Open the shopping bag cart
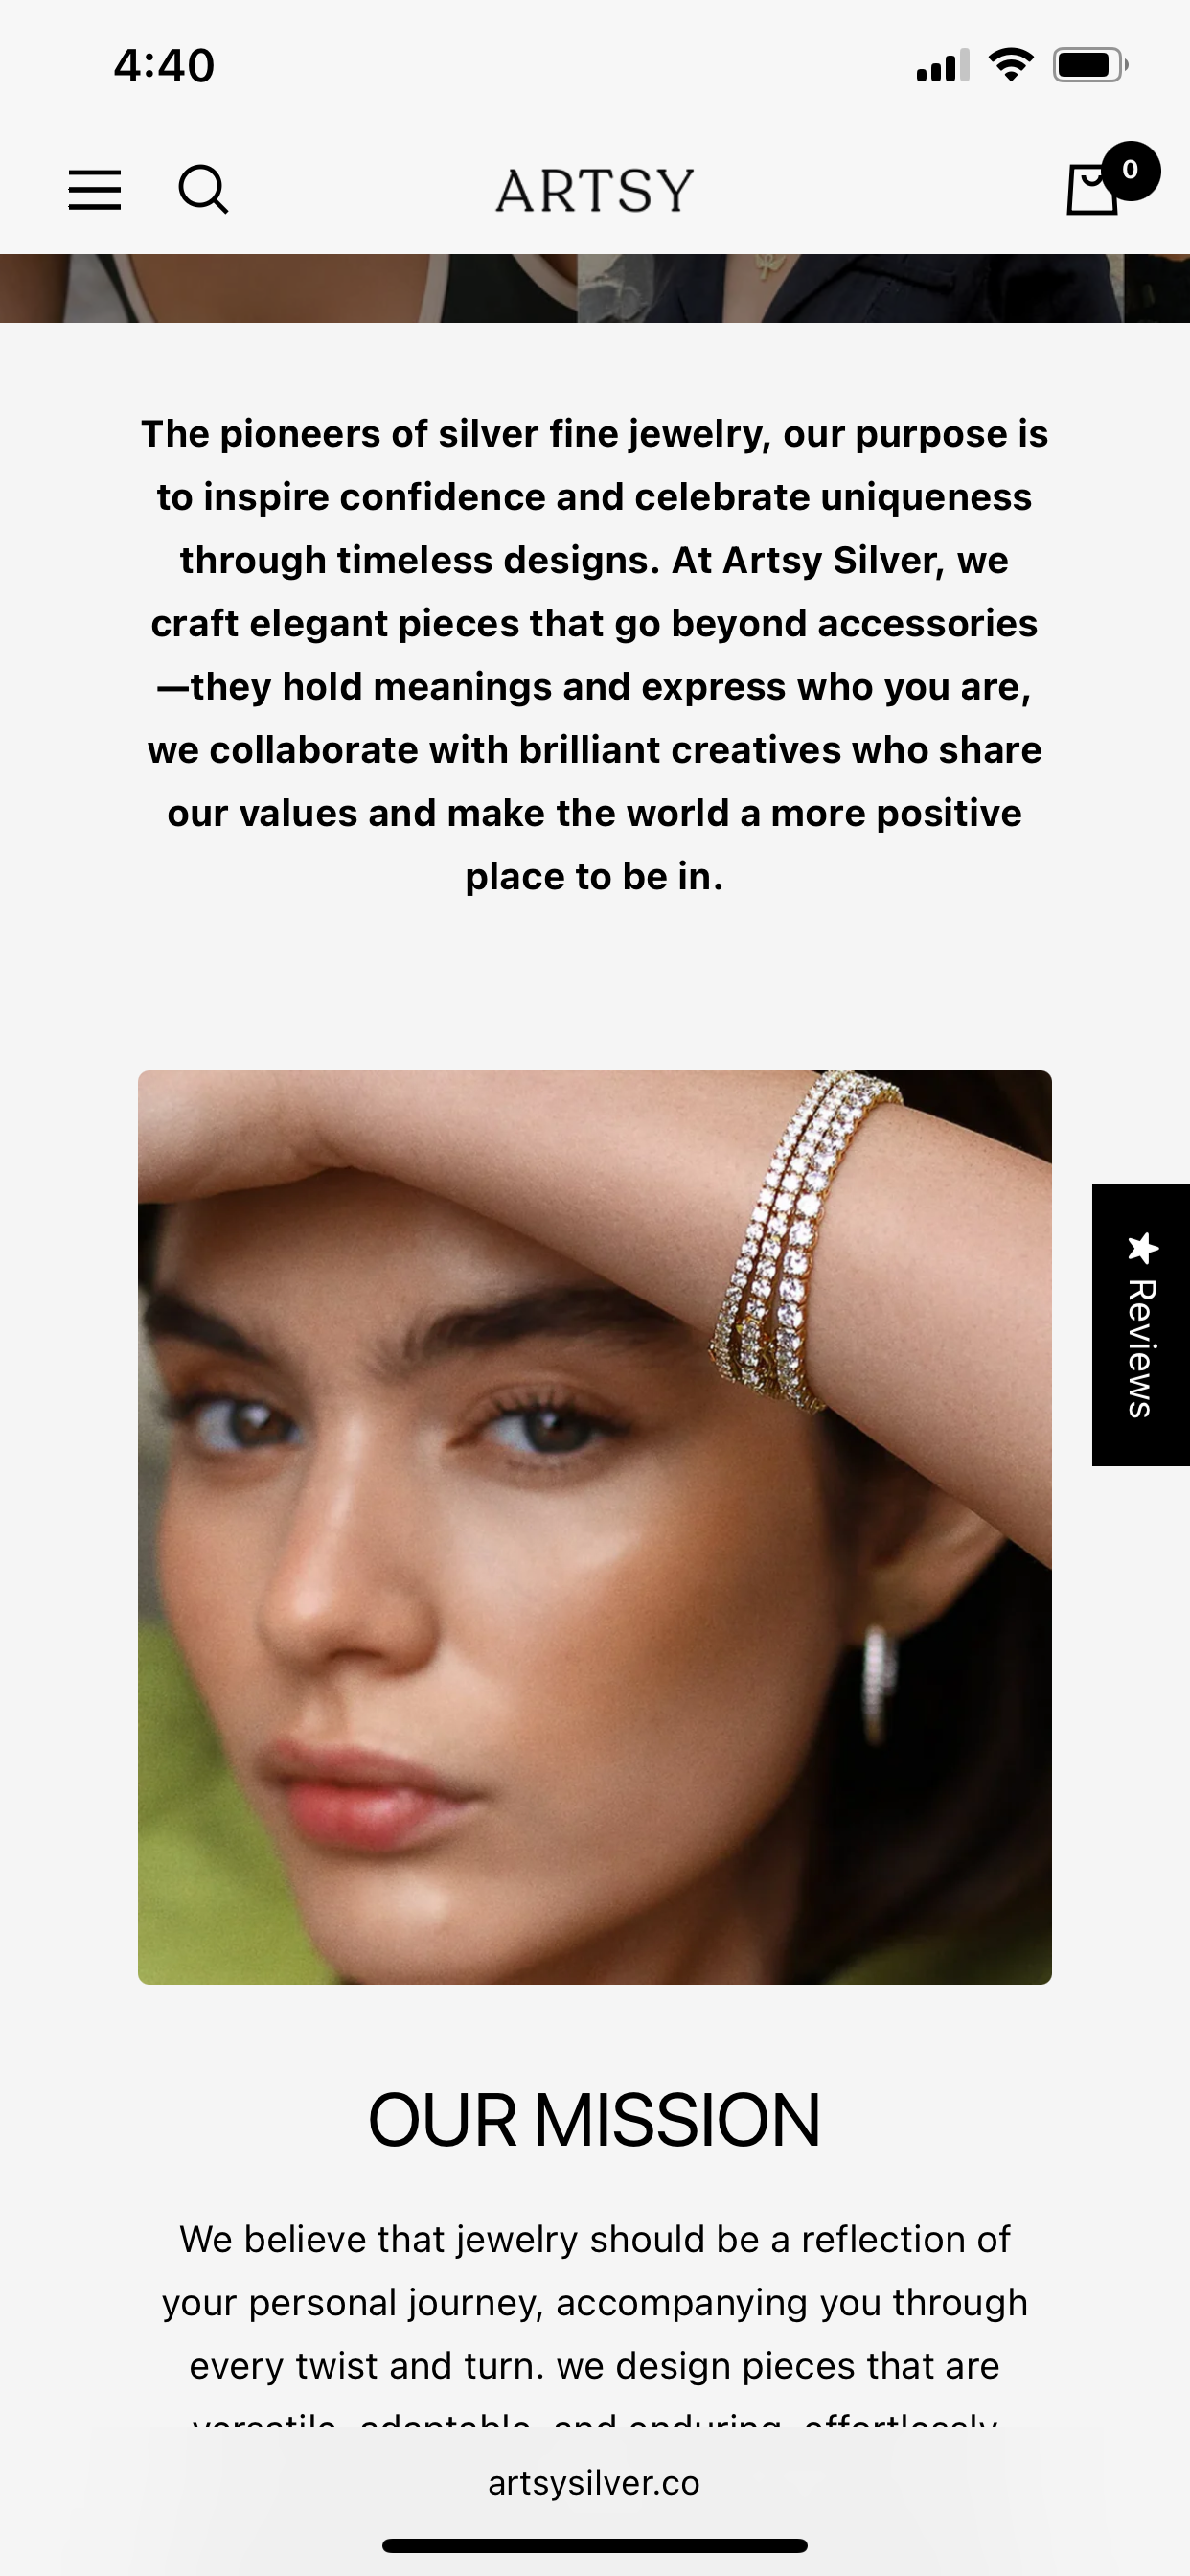This screenshot has width=1190, height=2576. click(1092, 190)
